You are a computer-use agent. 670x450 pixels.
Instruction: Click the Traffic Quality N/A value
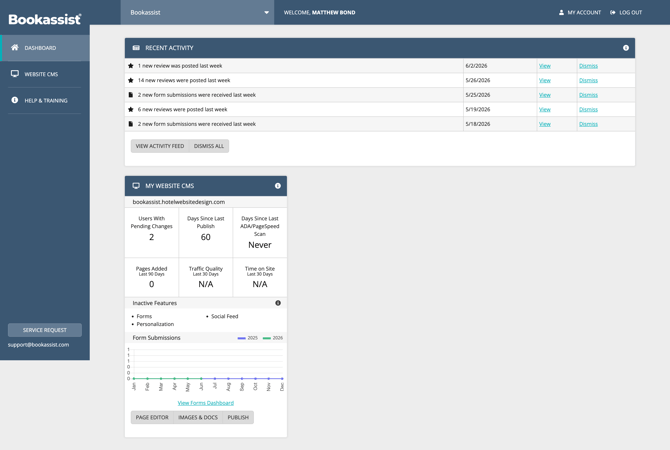206,284
